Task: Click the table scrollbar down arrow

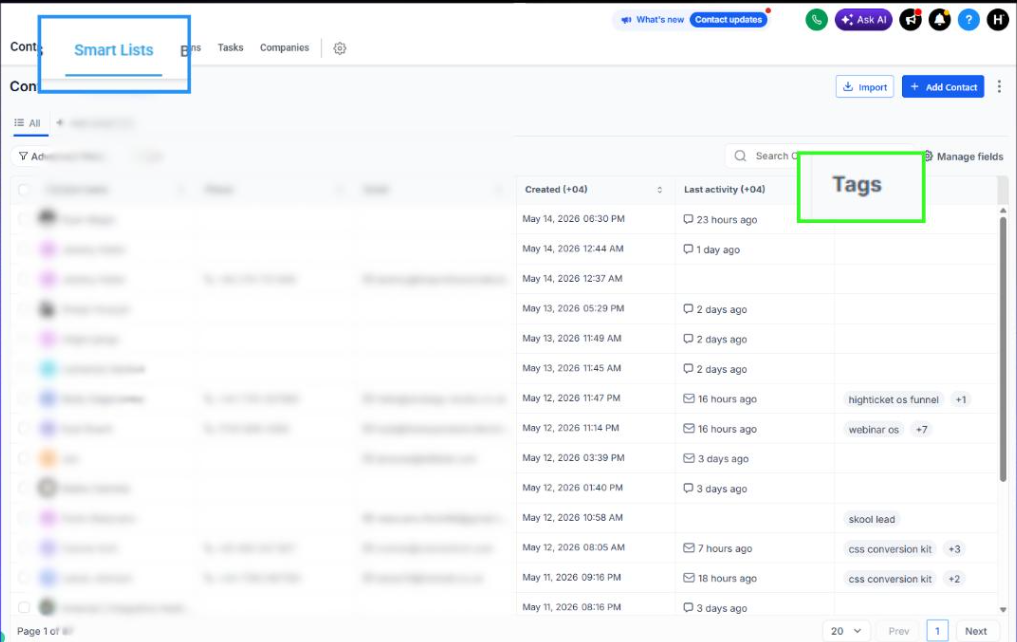Action: tap(1003, 610)
